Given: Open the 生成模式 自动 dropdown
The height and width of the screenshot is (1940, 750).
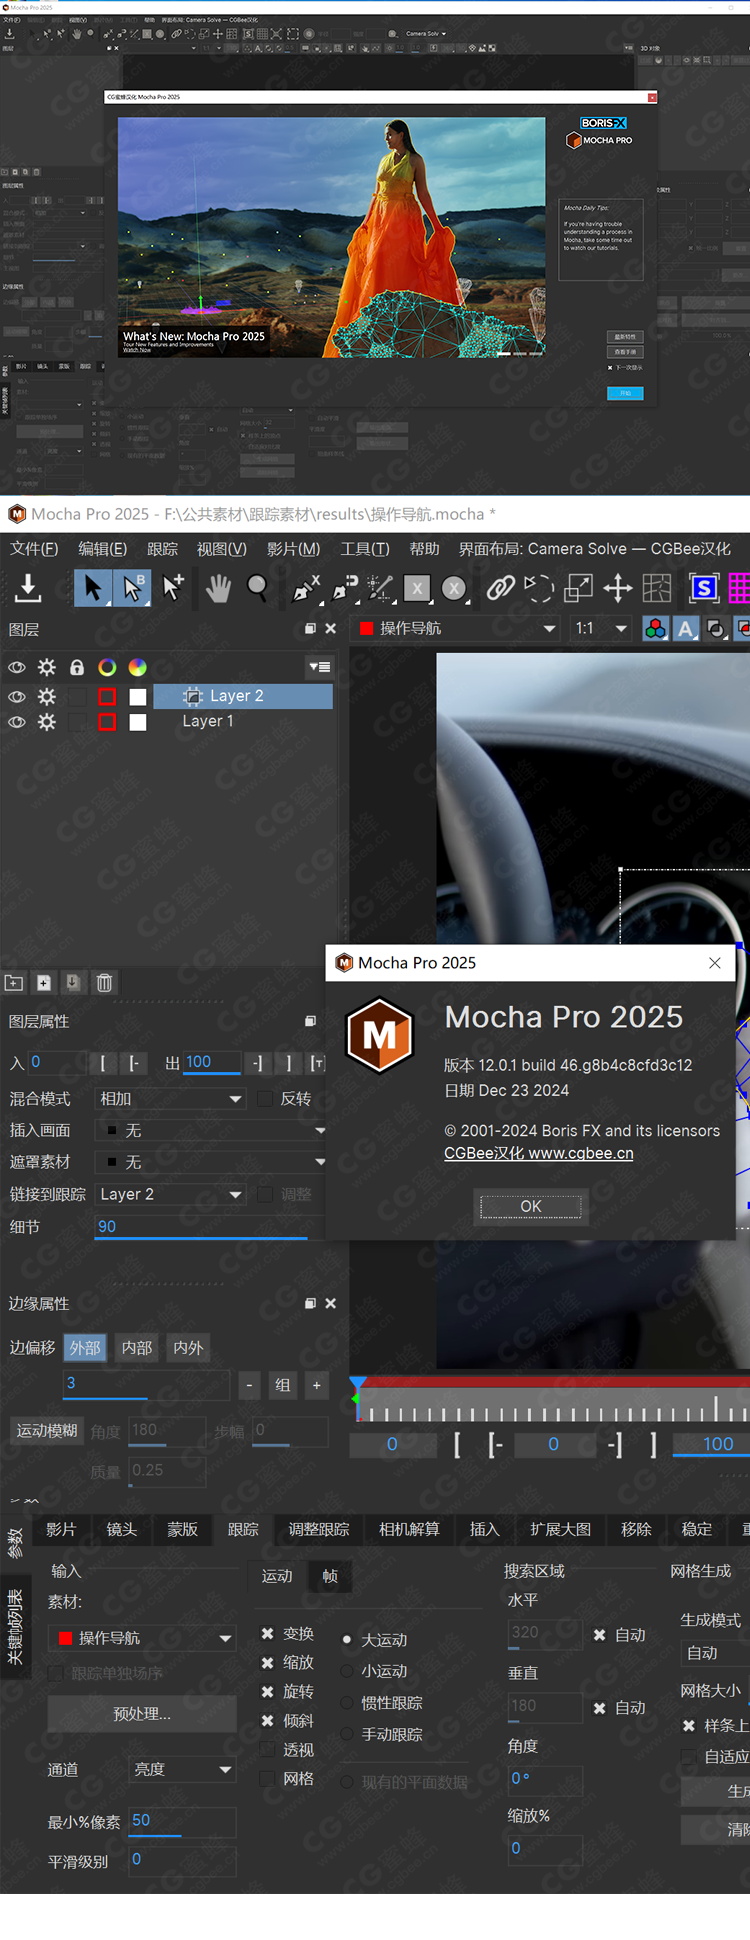Looking at the screenshot, I should pos(715,1653).
